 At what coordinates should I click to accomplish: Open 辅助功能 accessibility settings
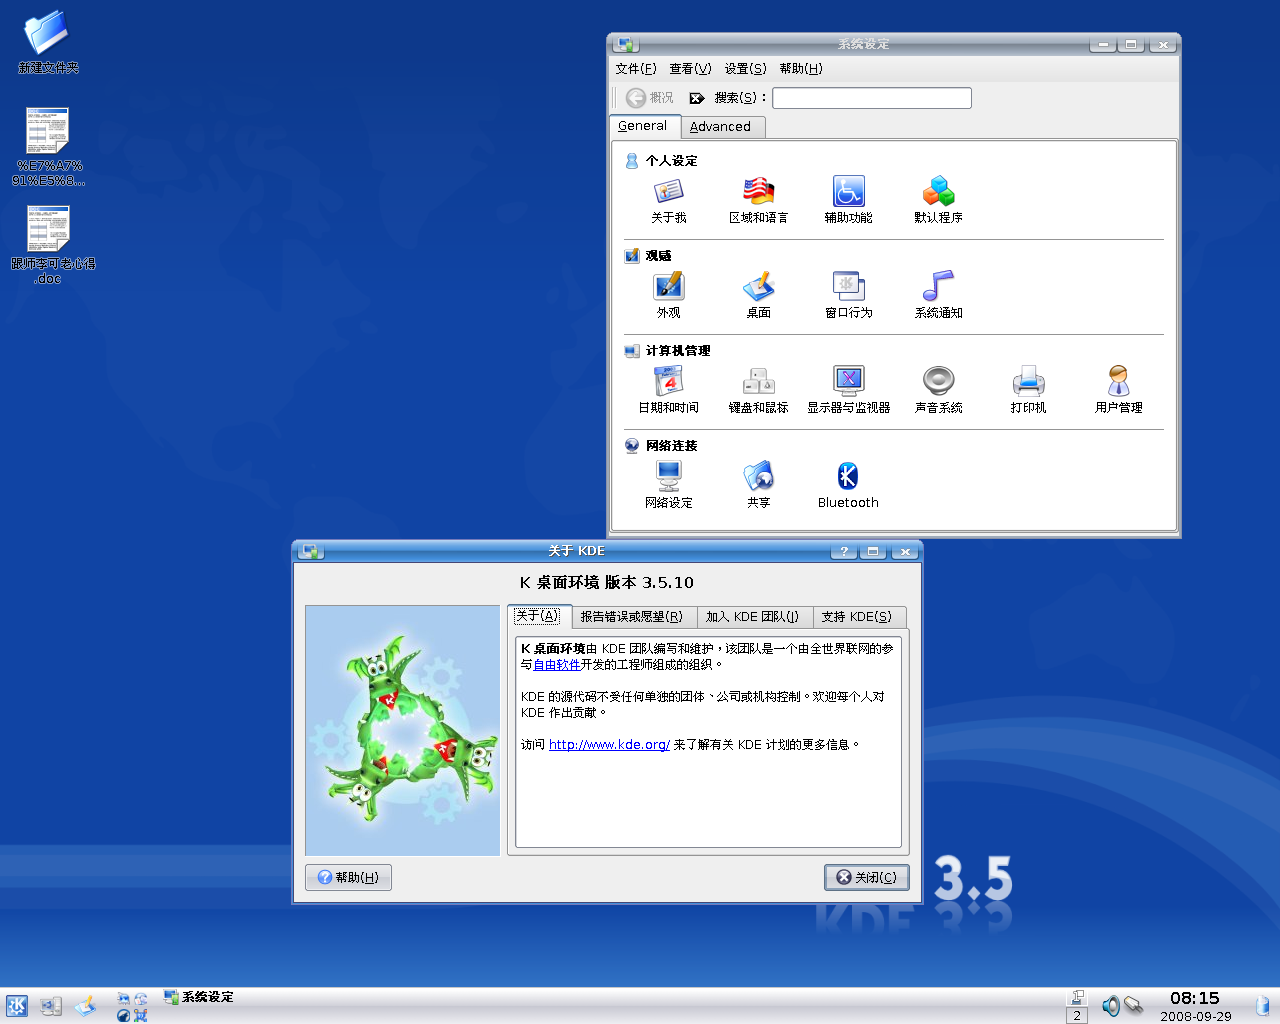848,200
